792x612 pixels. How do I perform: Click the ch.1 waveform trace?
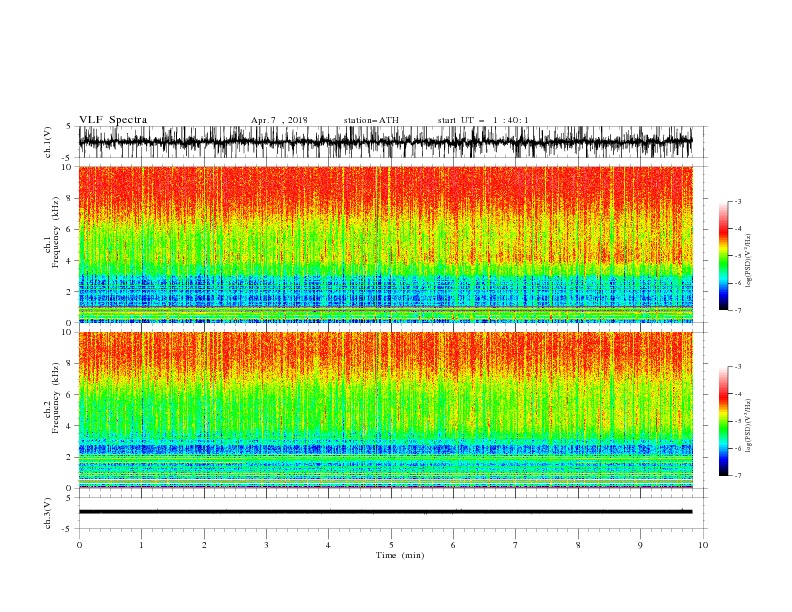point(385,142)
